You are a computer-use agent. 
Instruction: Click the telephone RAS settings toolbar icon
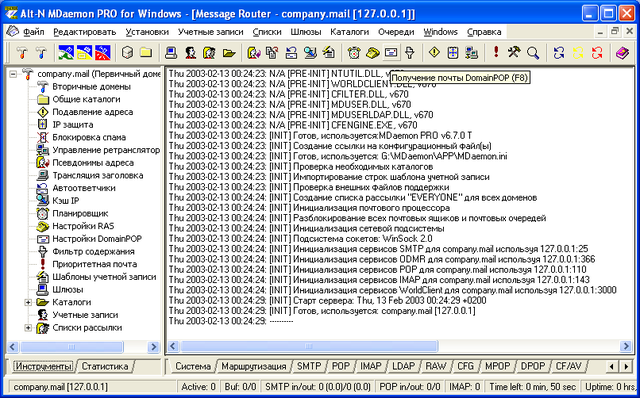pyautogui.click(x=372, y=53)
